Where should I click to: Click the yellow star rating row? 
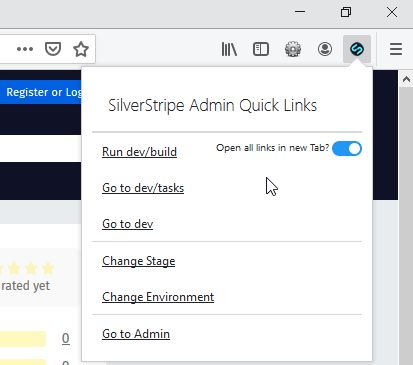27,268
